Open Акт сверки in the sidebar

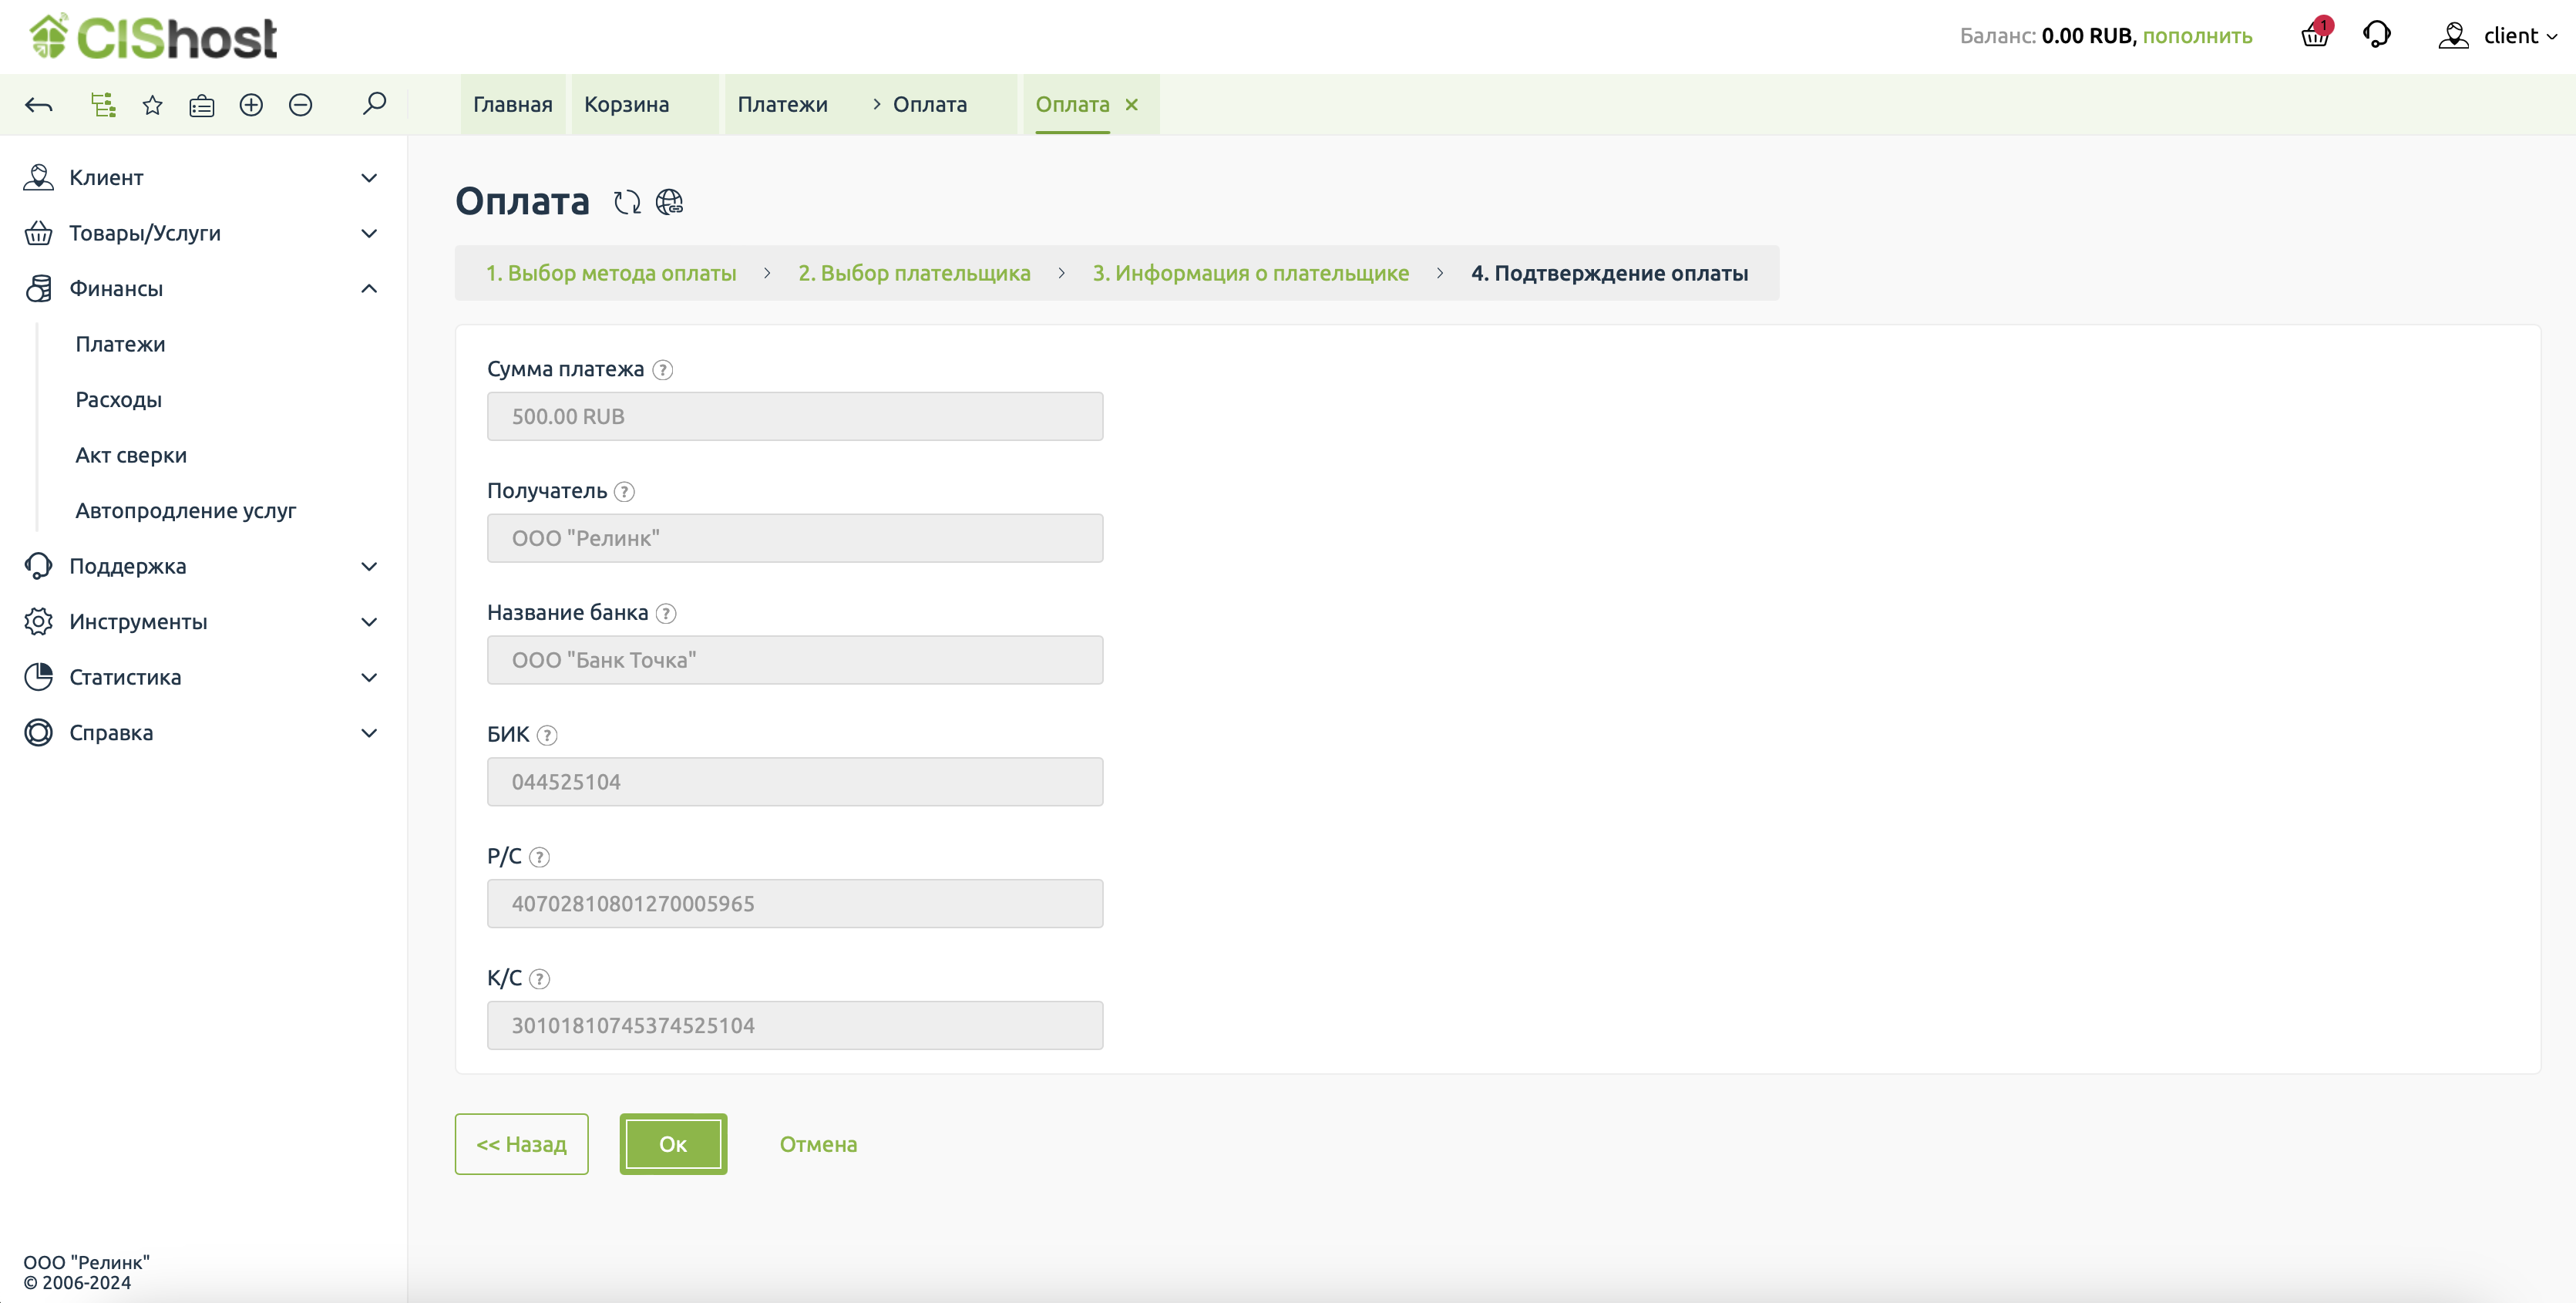pyautogui.click(x=131, y=455)
